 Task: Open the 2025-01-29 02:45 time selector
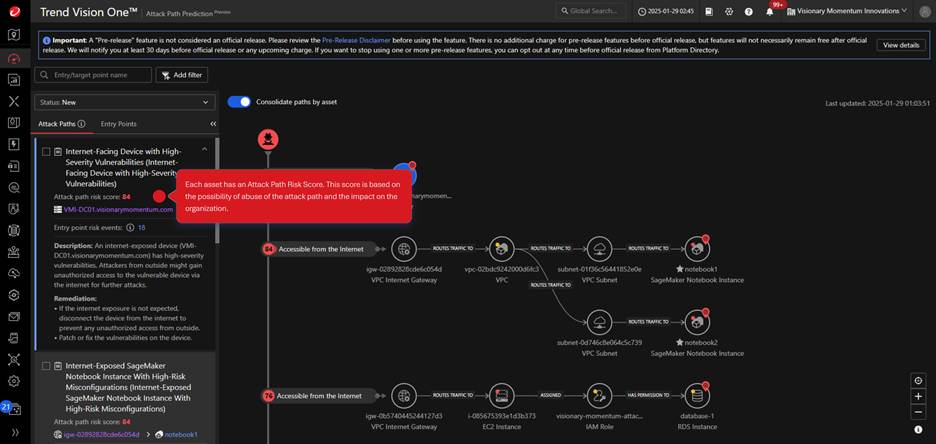click(666, 11)
